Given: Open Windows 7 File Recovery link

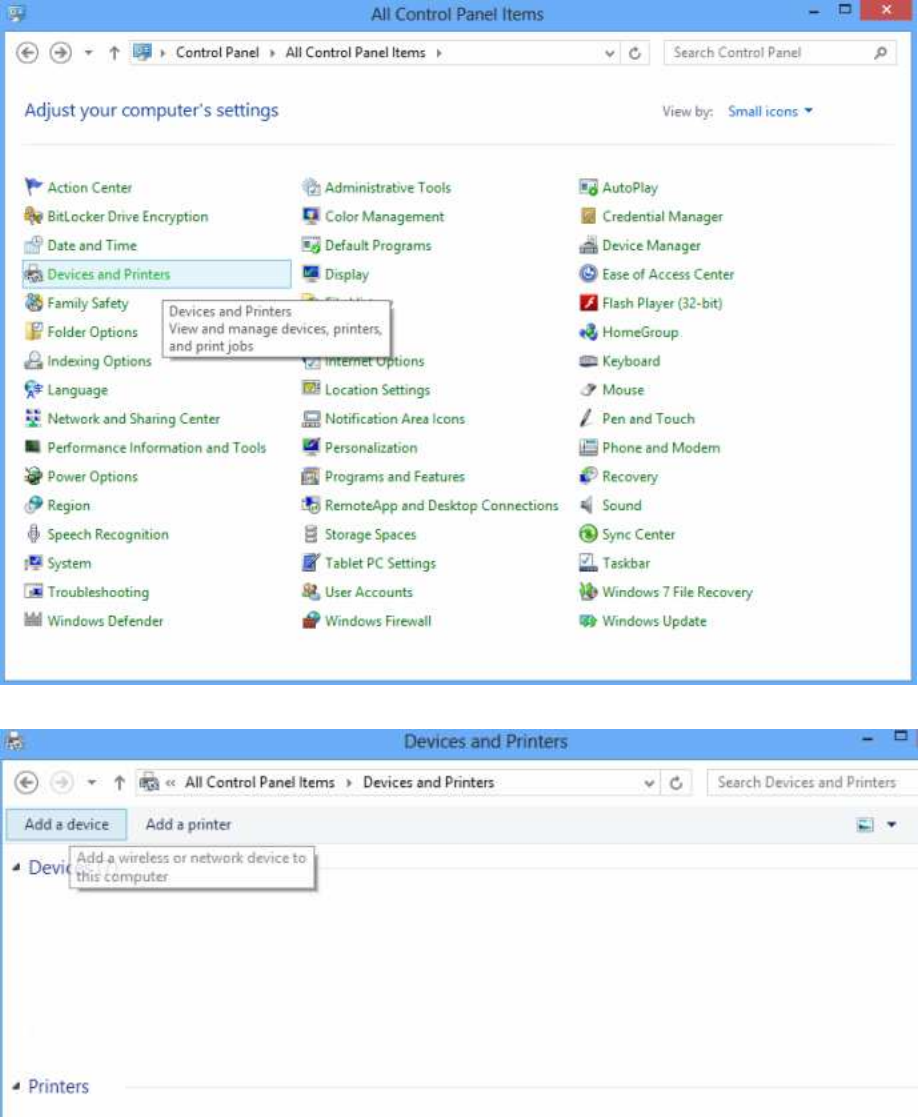Looking at the screenshot, I should coord(677,592).
